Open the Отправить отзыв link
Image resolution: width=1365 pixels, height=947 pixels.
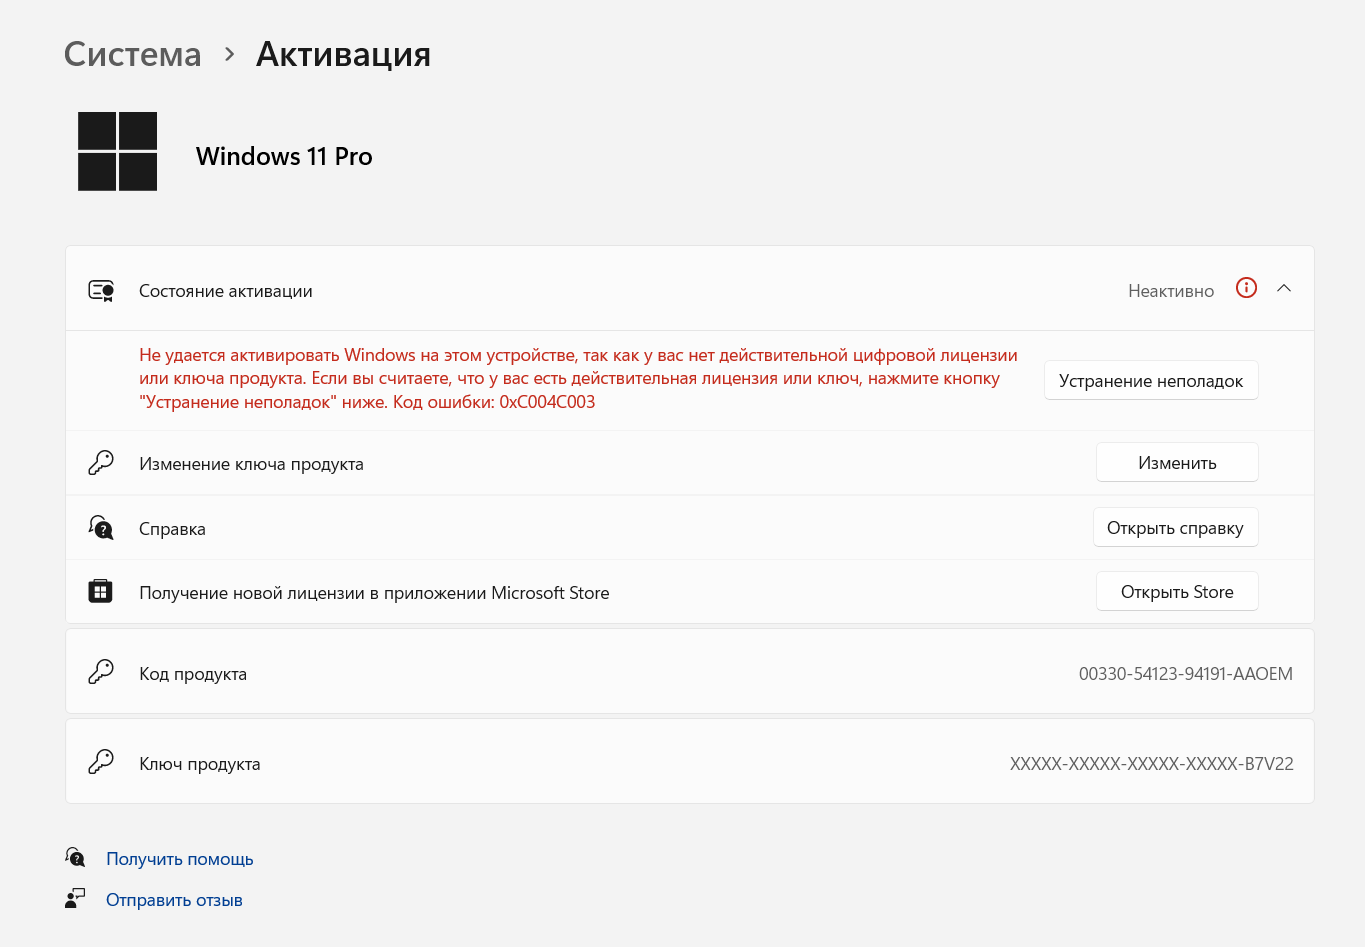(x=174, y=900)
